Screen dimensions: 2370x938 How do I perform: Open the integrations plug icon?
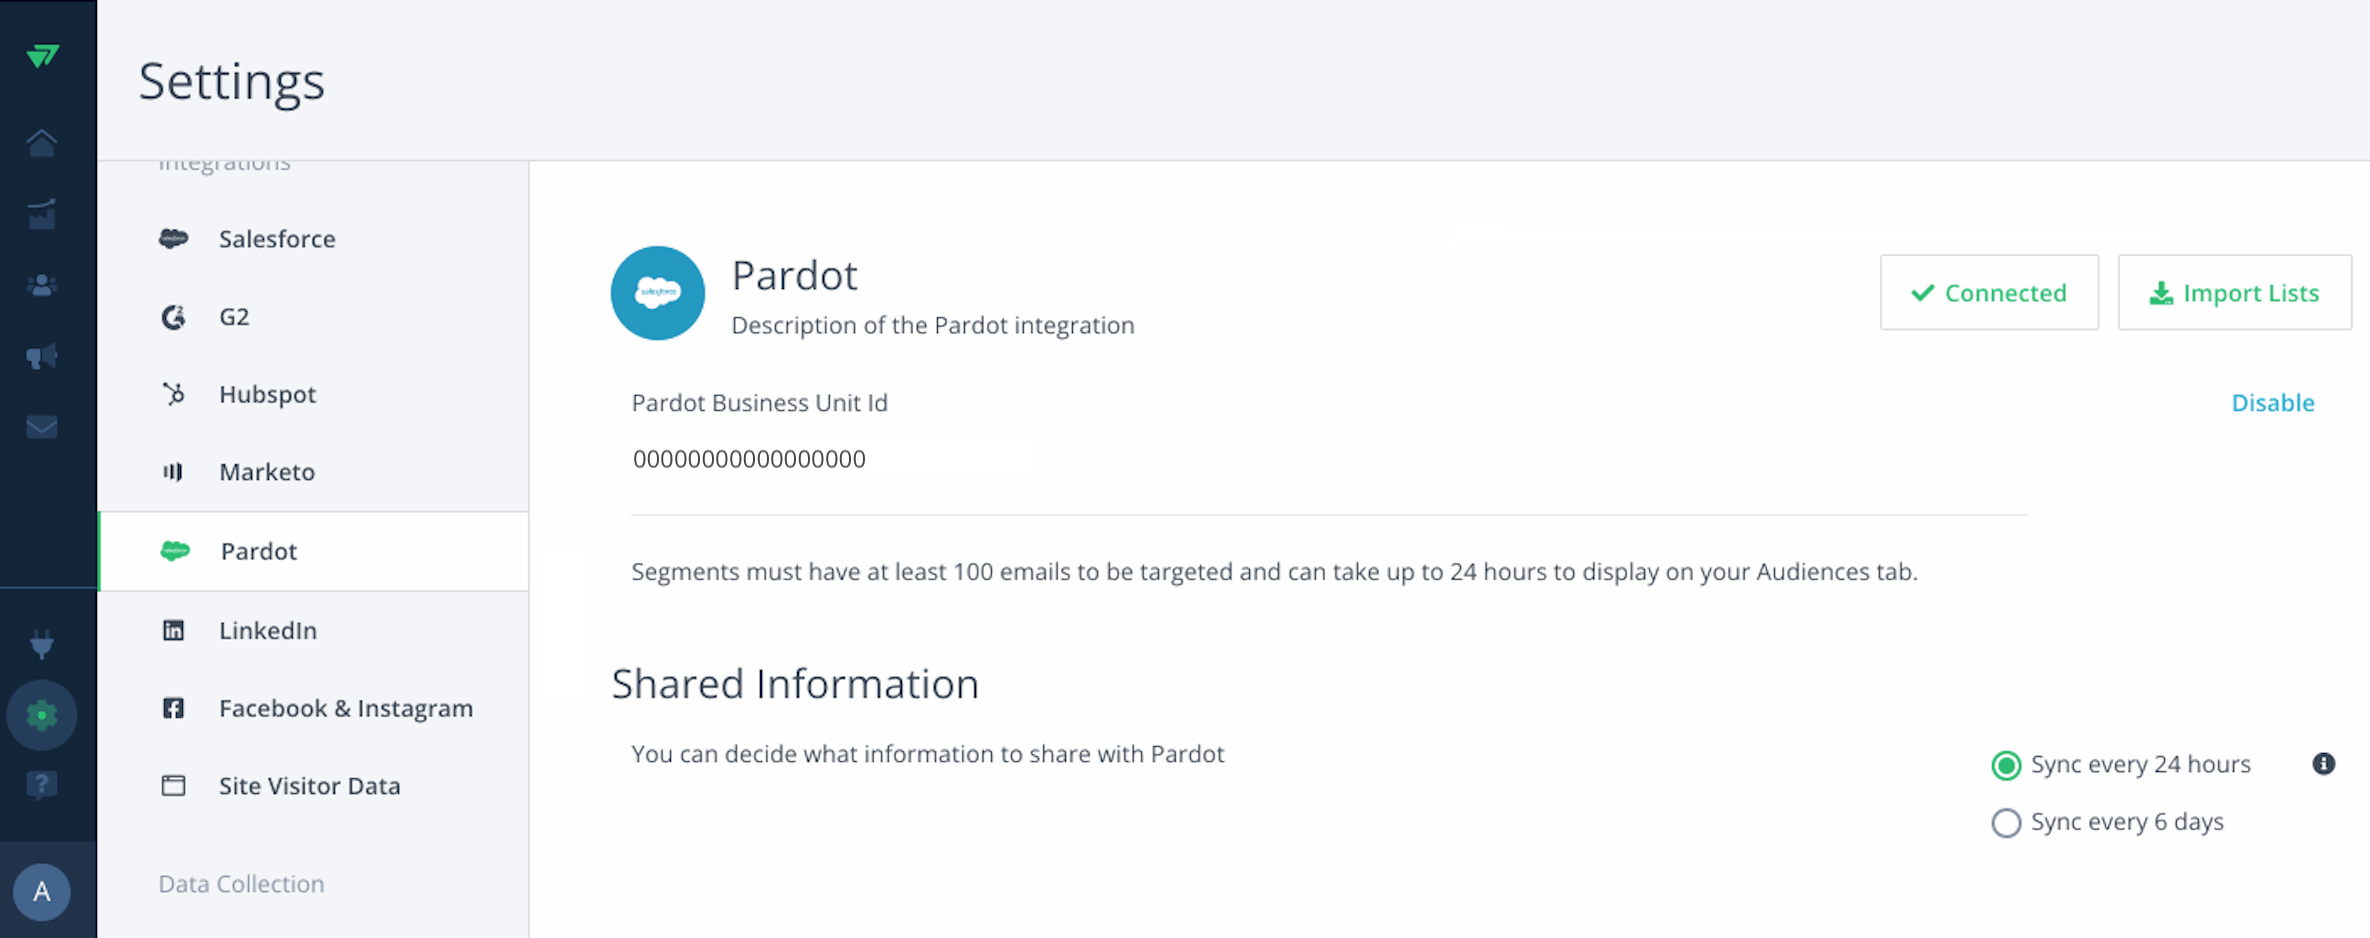(41, 645)
